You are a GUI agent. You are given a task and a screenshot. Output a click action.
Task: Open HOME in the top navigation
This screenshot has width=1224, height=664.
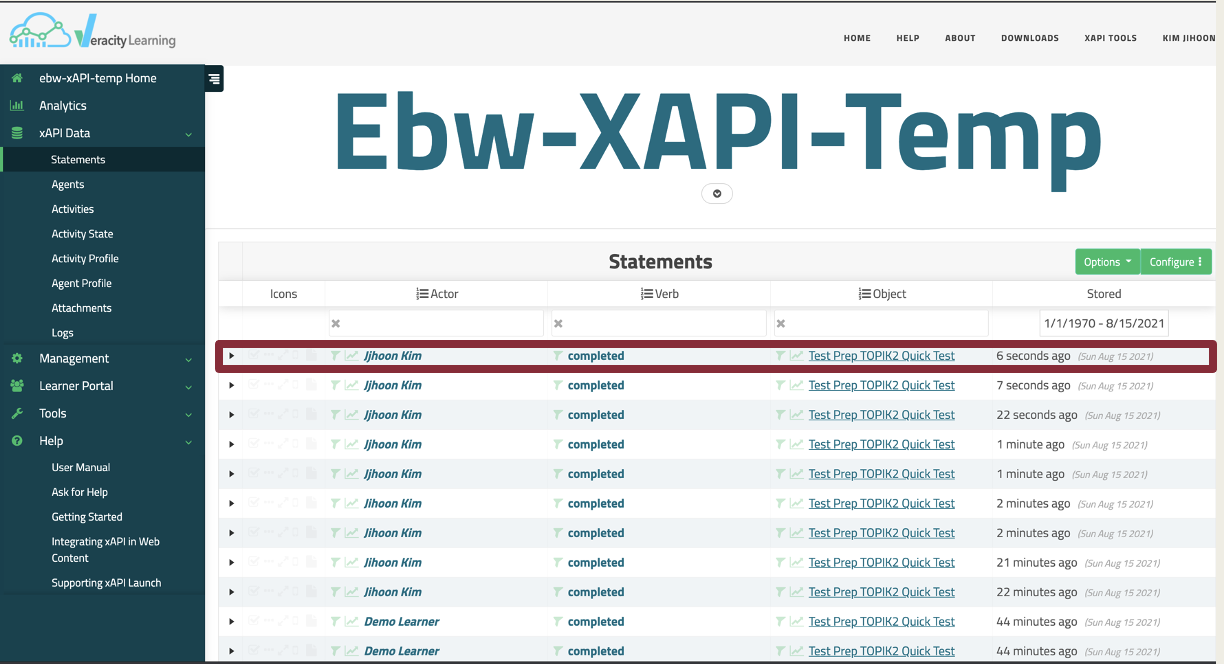(857, 38)
